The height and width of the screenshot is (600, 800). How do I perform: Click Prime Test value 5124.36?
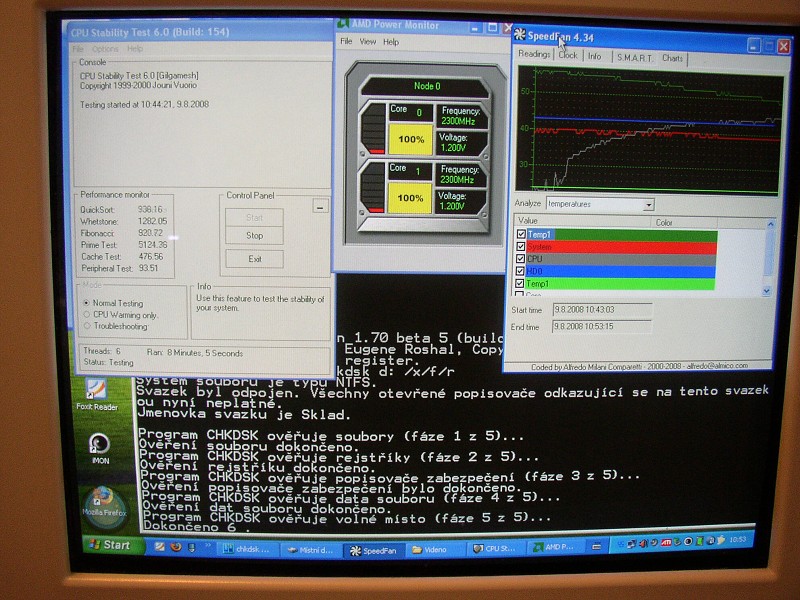tap(153, 245)
